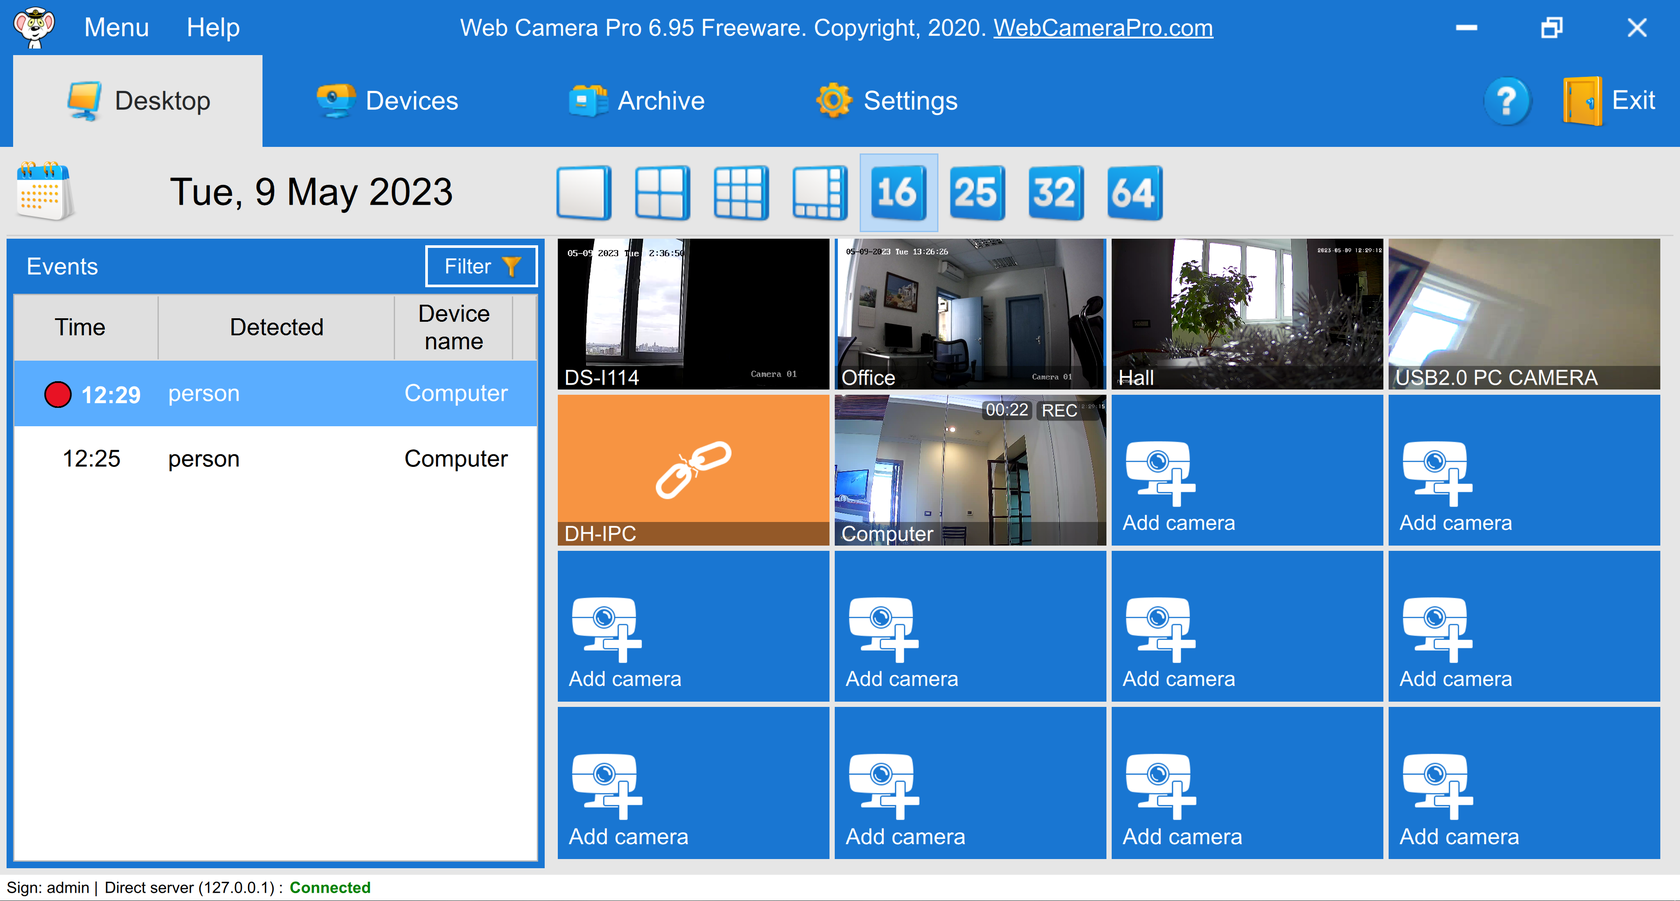Open the Archive section
Viewport: 1680px width, 901px height.
tap(637, 100)
